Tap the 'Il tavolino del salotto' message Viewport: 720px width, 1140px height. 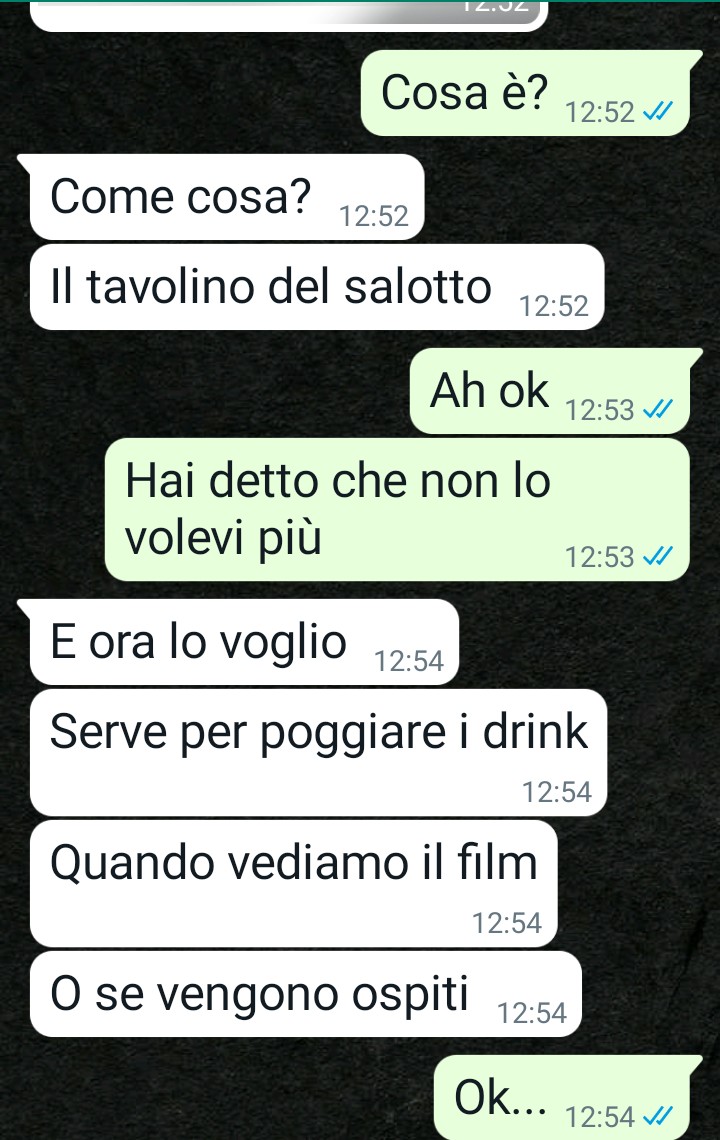[x=317, y=286]
